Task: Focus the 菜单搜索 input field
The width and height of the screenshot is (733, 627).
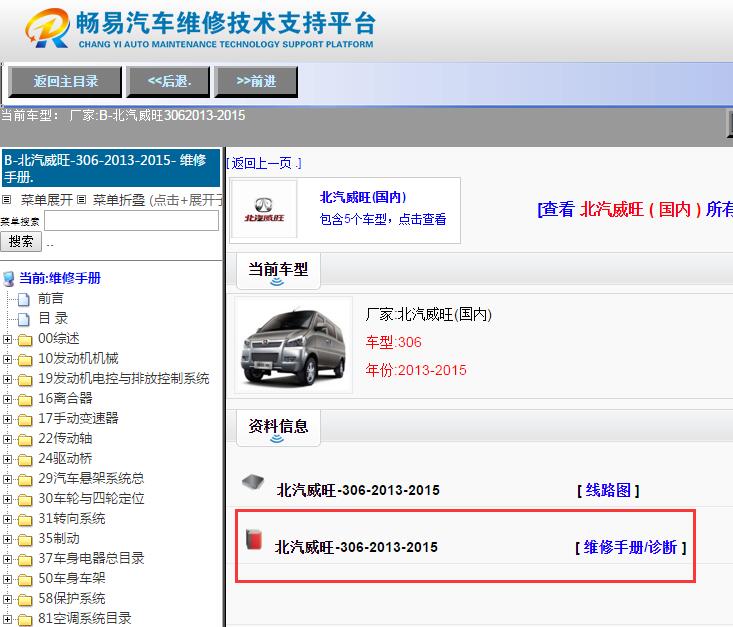Action: 131,221
